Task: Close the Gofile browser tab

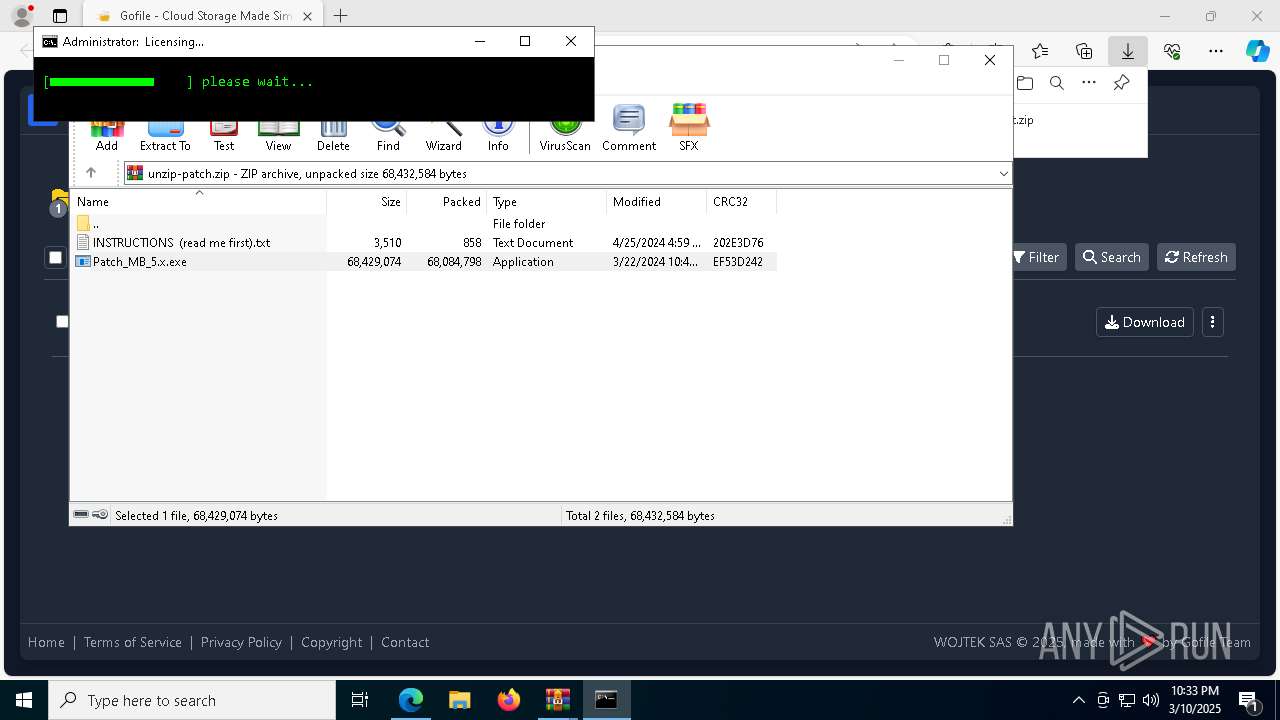Action: click(307, 16)
